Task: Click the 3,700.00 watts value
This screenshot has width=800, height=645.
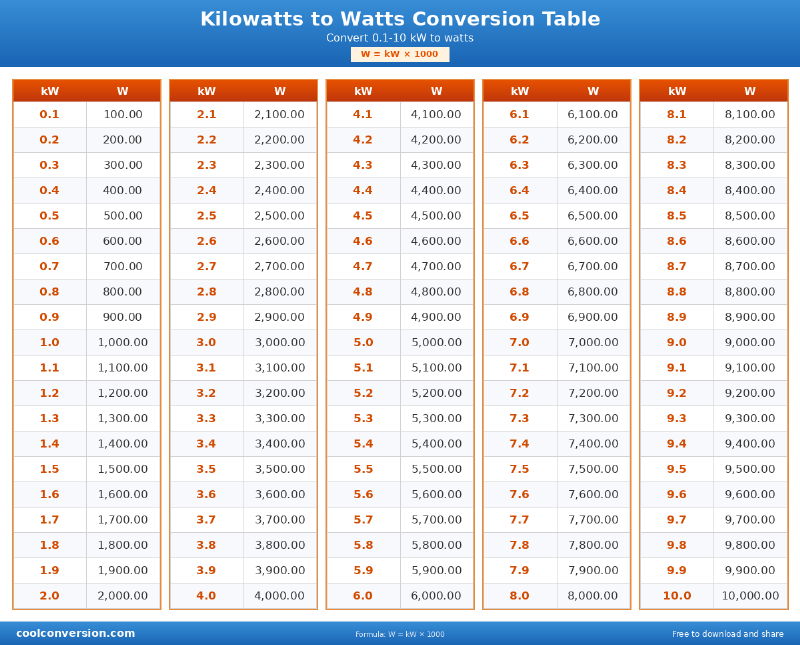Action: pyautogui.click(x=280, y=519)
